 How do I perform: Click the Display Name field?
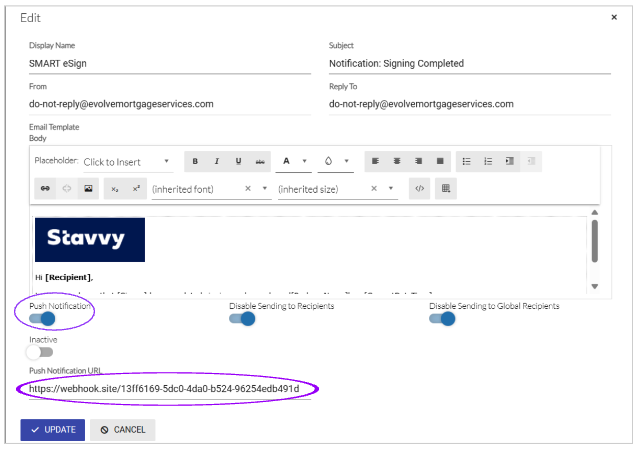point(170,64)
